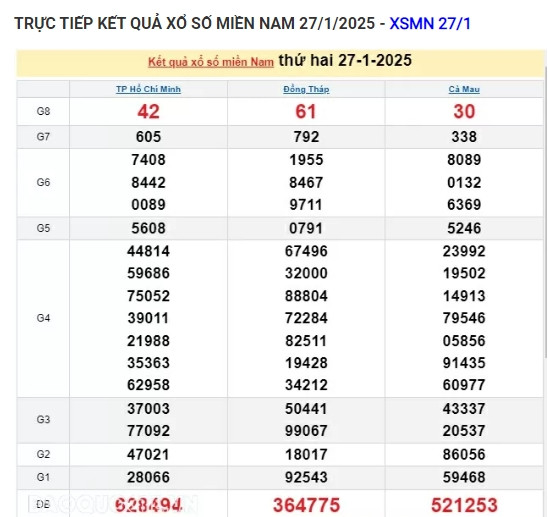Select G4 number 19428

[306, 363]
